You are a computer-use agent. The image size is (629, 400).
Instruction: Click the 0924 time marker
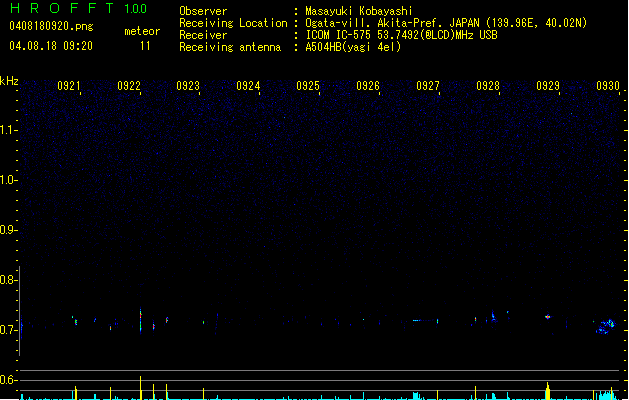click(248, 86)
